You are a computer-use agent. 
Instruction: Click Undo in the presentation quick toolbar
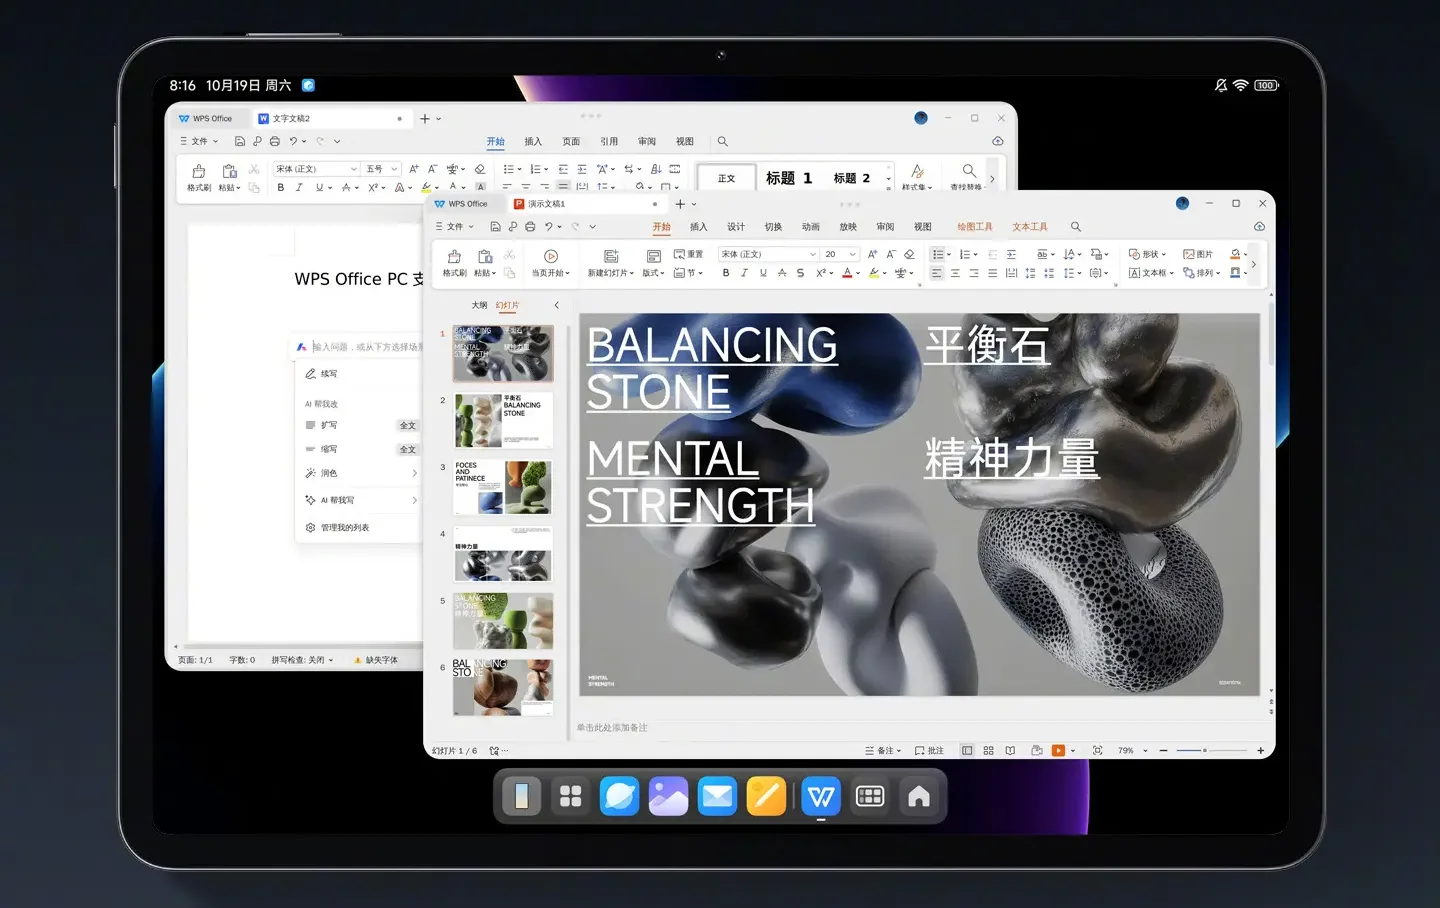tap(549, 227)
